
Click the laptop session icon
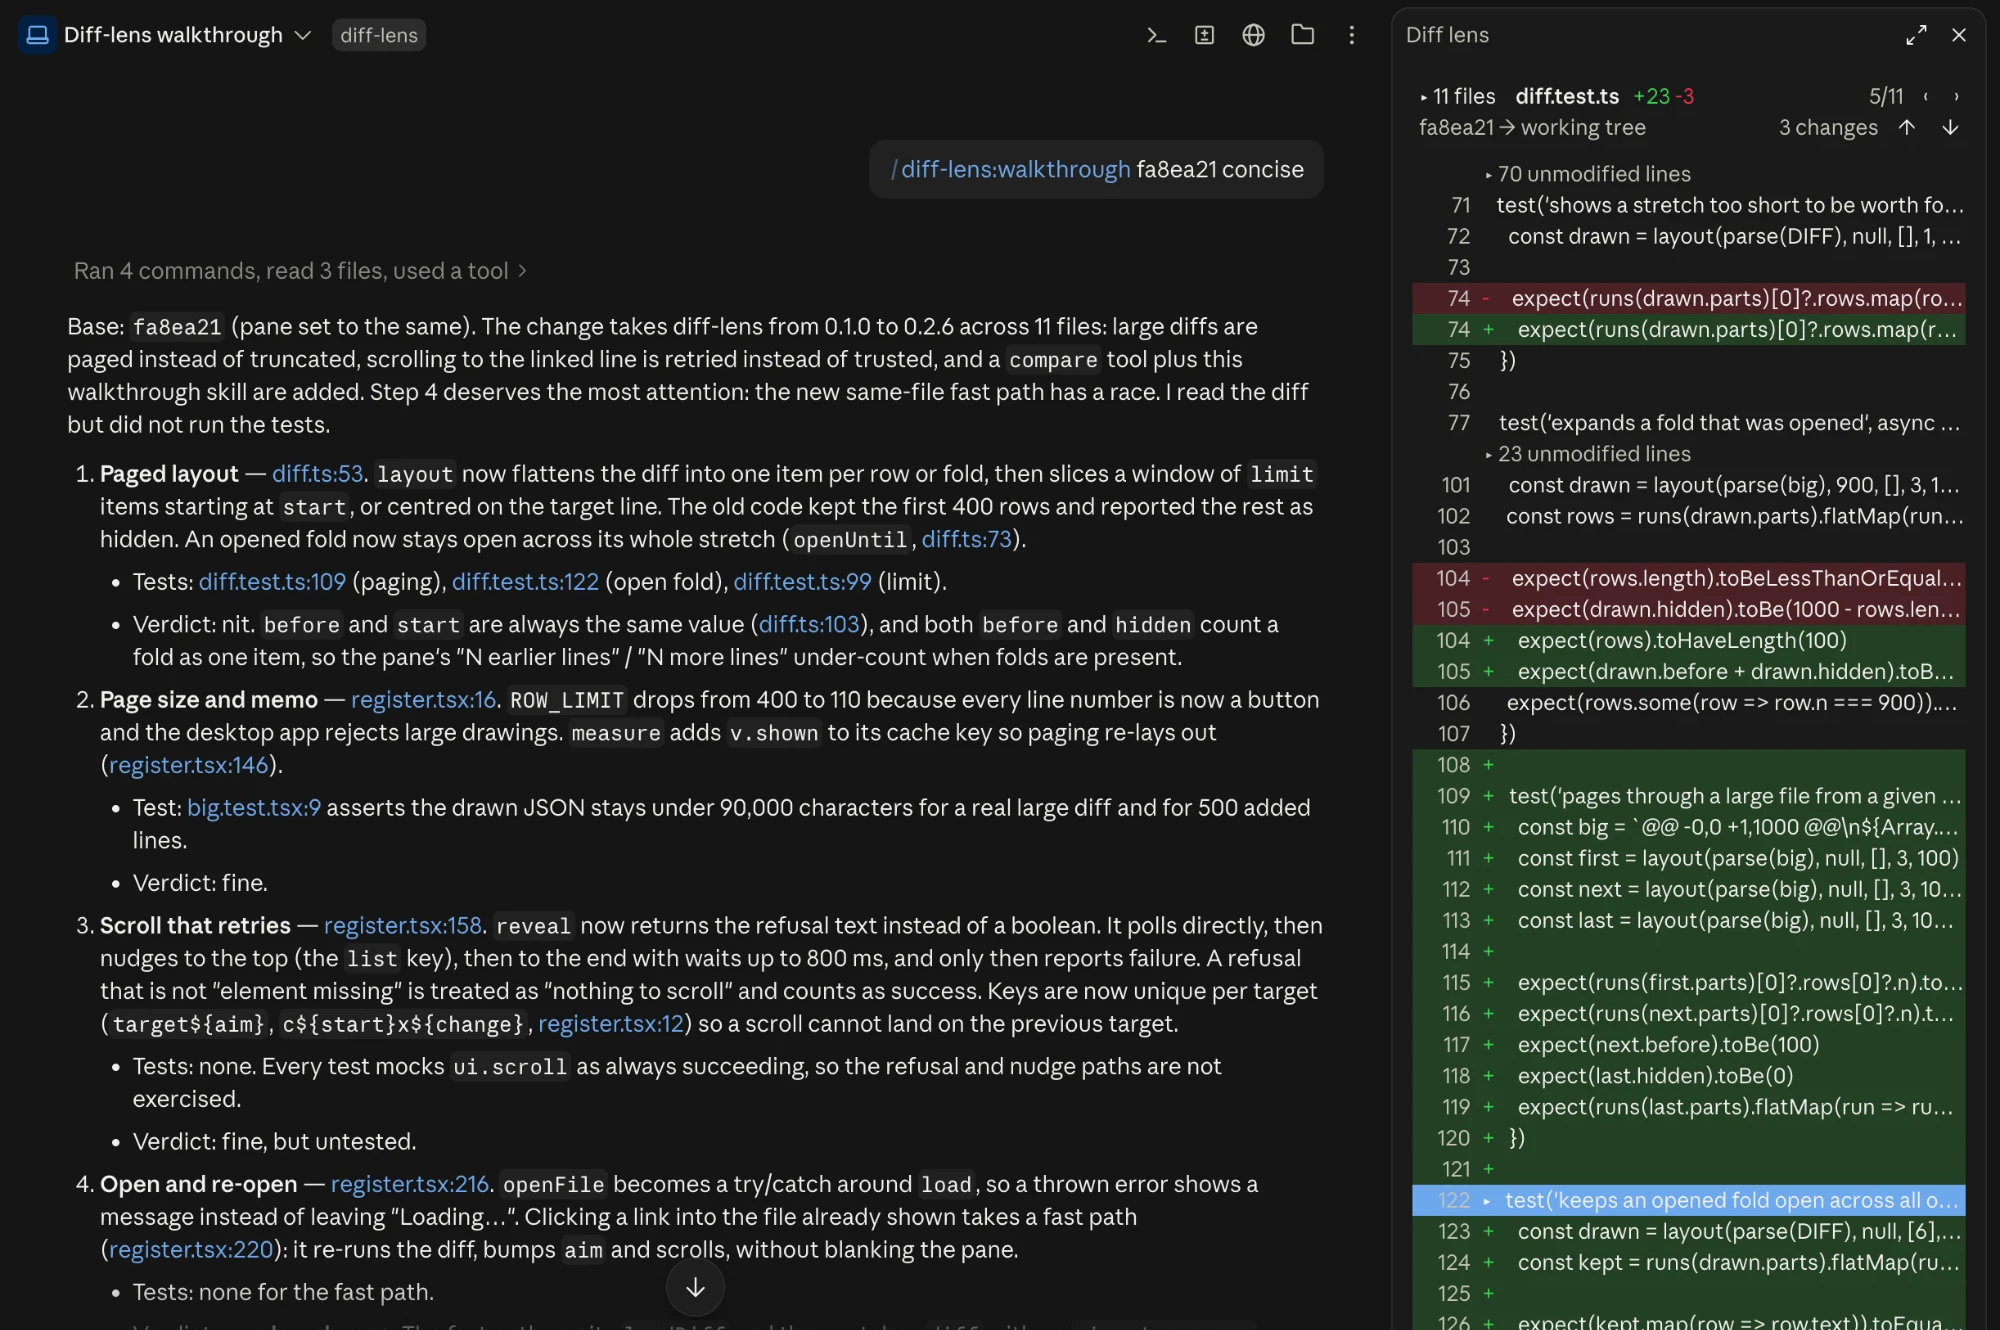(x=38, y=35)
